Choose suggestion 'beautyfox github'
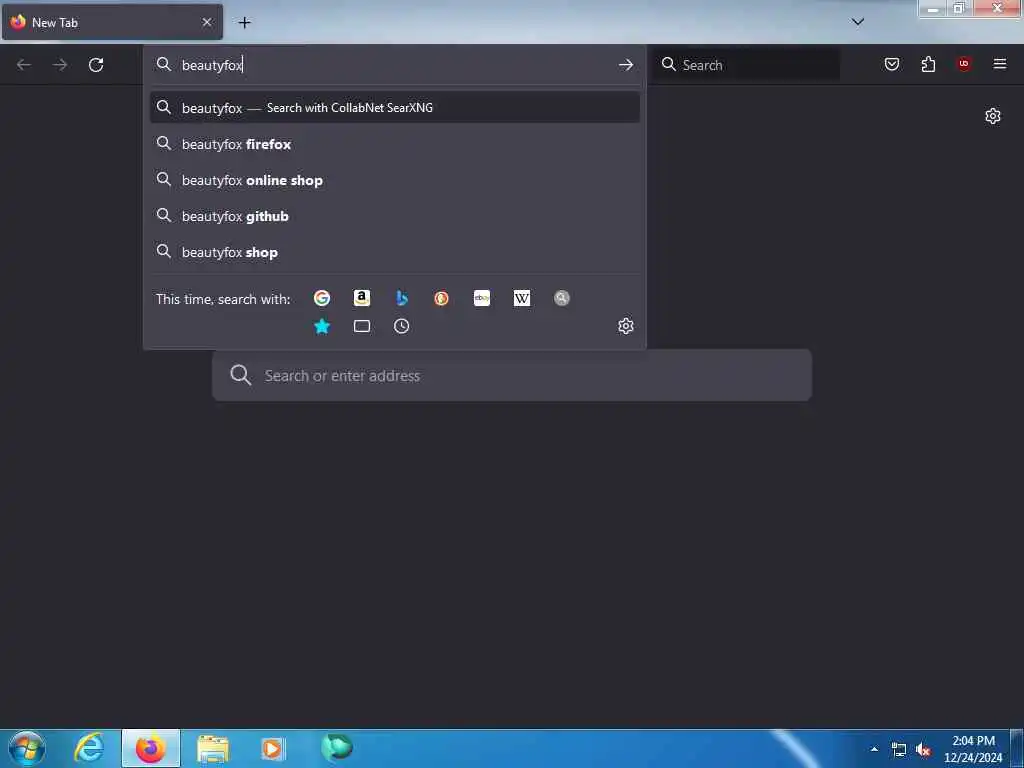Viewport: 1024px width, 768px height. (394, 216)
